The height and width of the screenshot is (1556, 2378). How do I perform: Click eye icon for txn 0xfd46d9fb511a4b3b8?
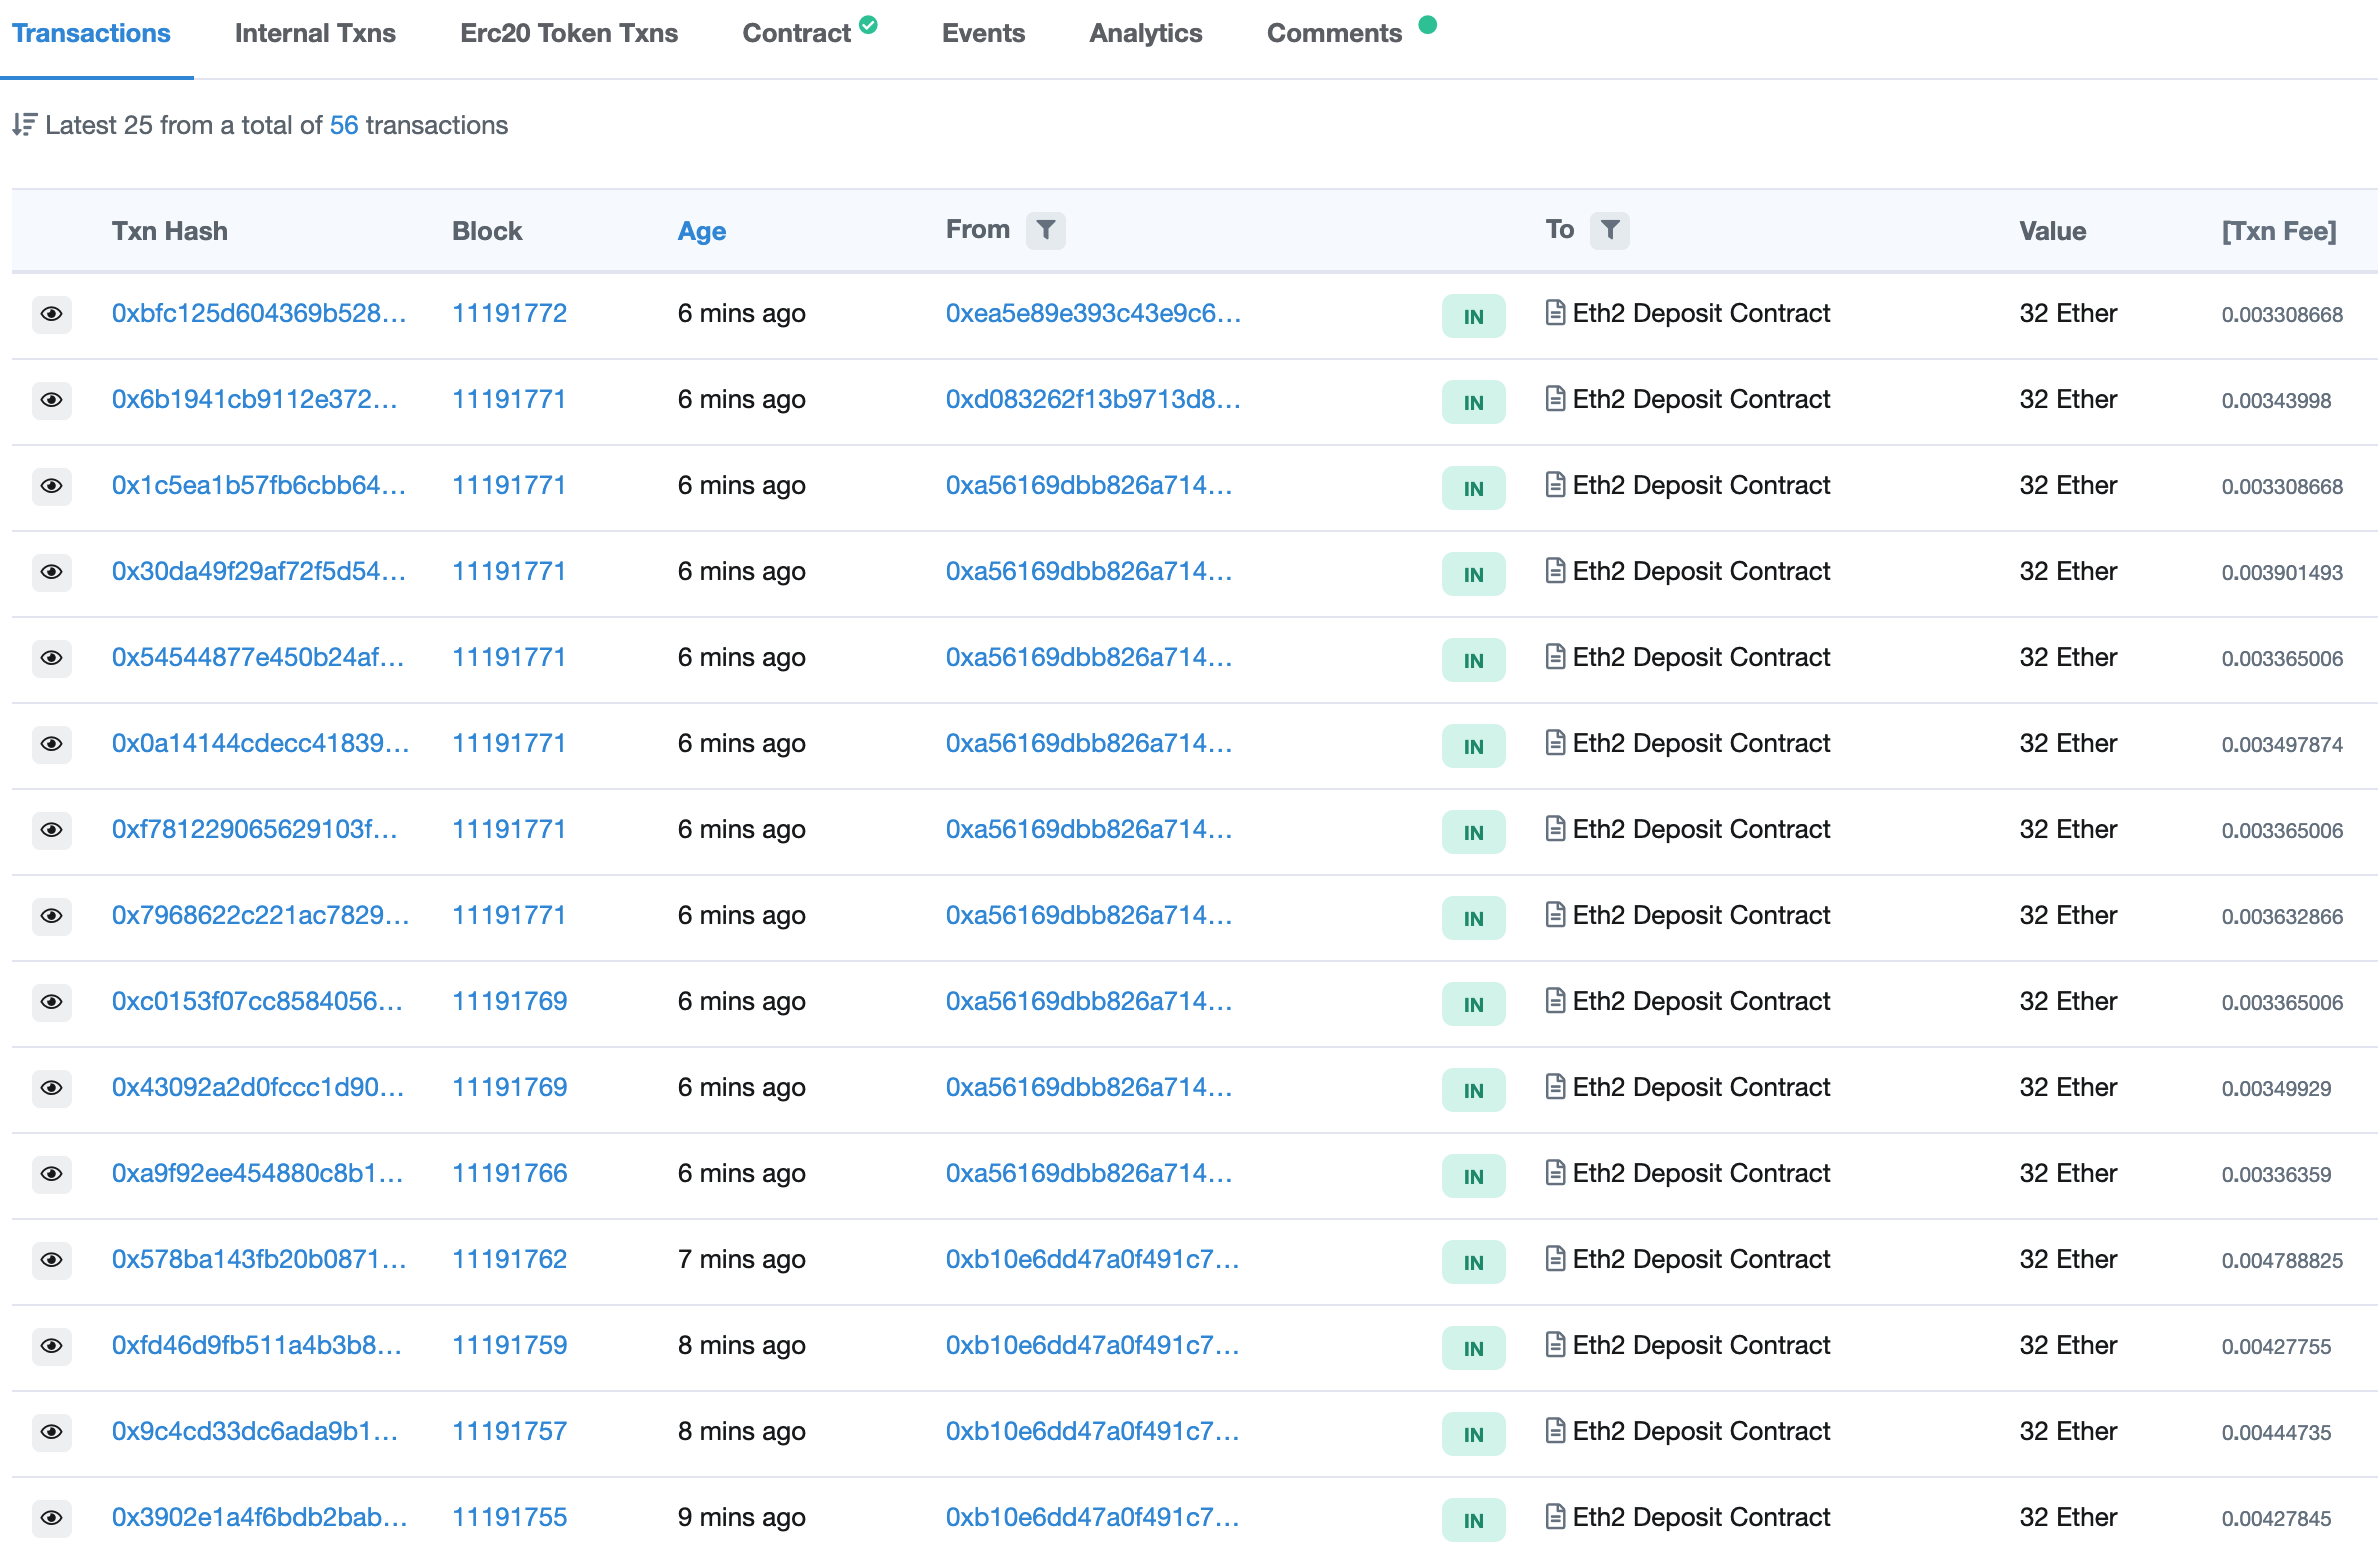[51, 1346]
